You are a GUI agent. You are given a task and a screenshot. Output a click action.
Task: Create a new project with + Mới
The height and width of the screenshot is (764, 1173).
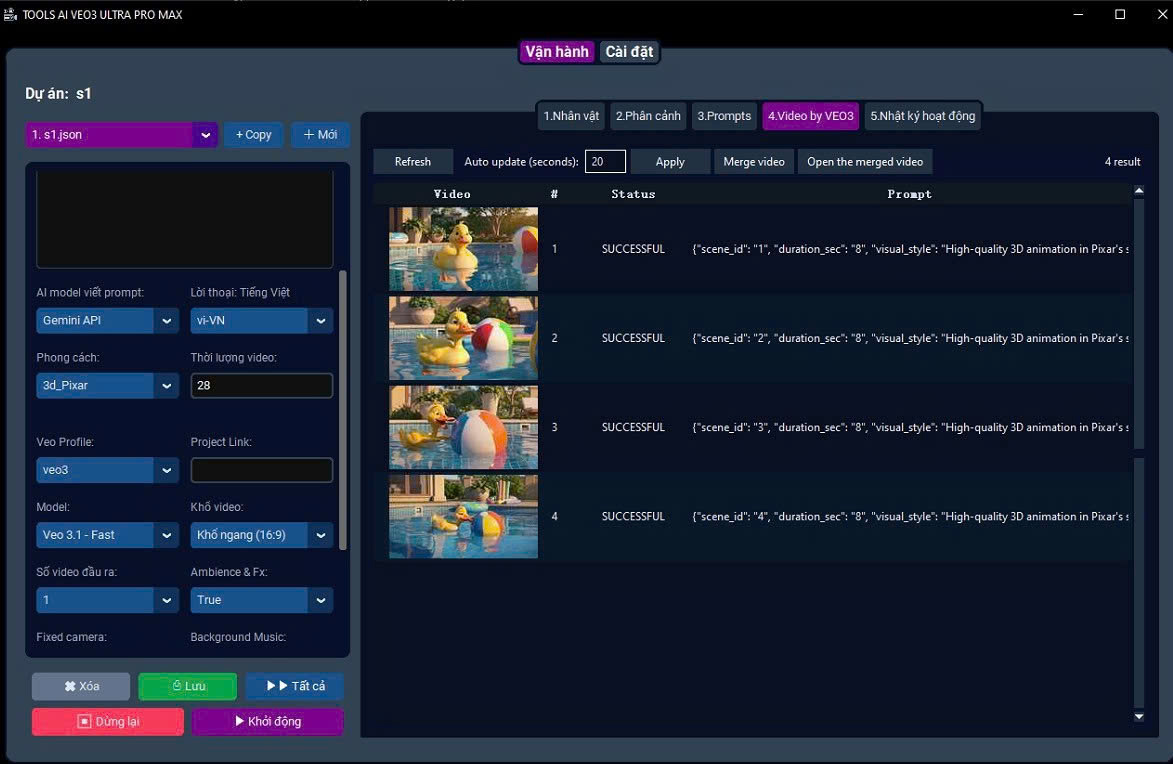(x=320, y=135)
